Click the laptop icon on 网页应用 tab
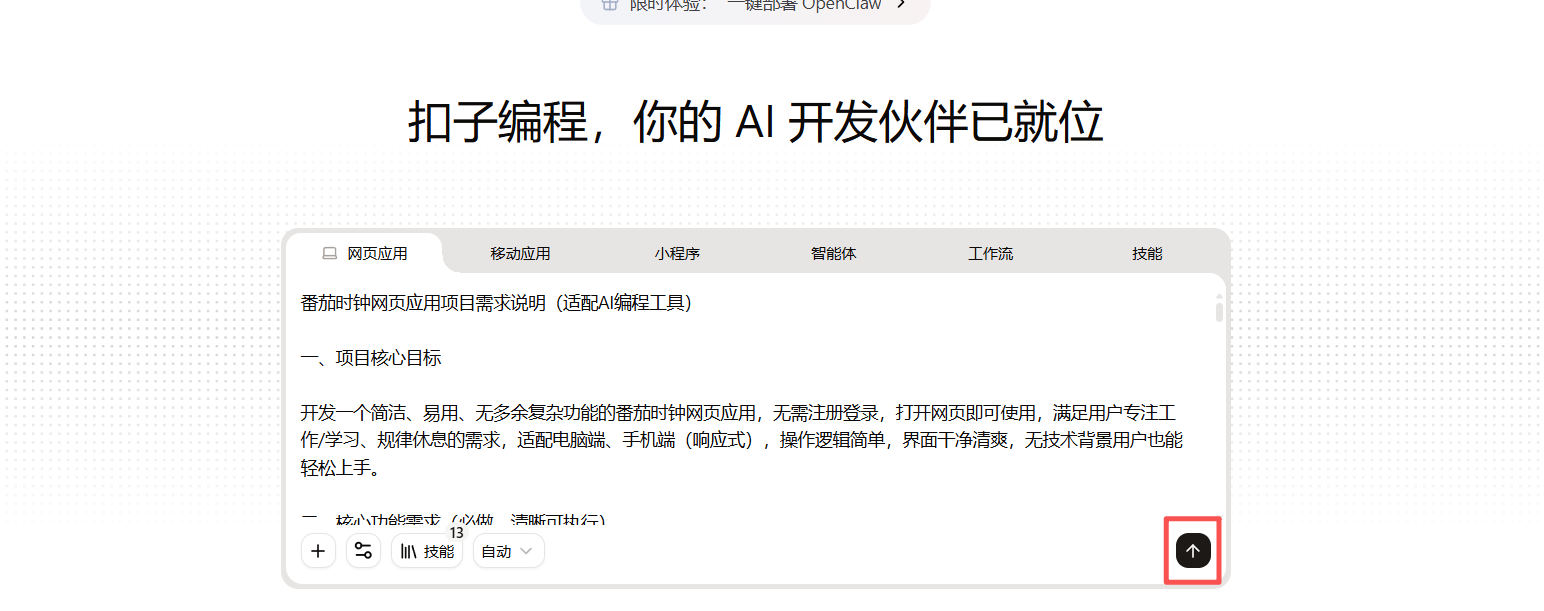Image resolution: width=1544 pixels, height=611 pixels. pyautogui.click(x=329, y=254)
